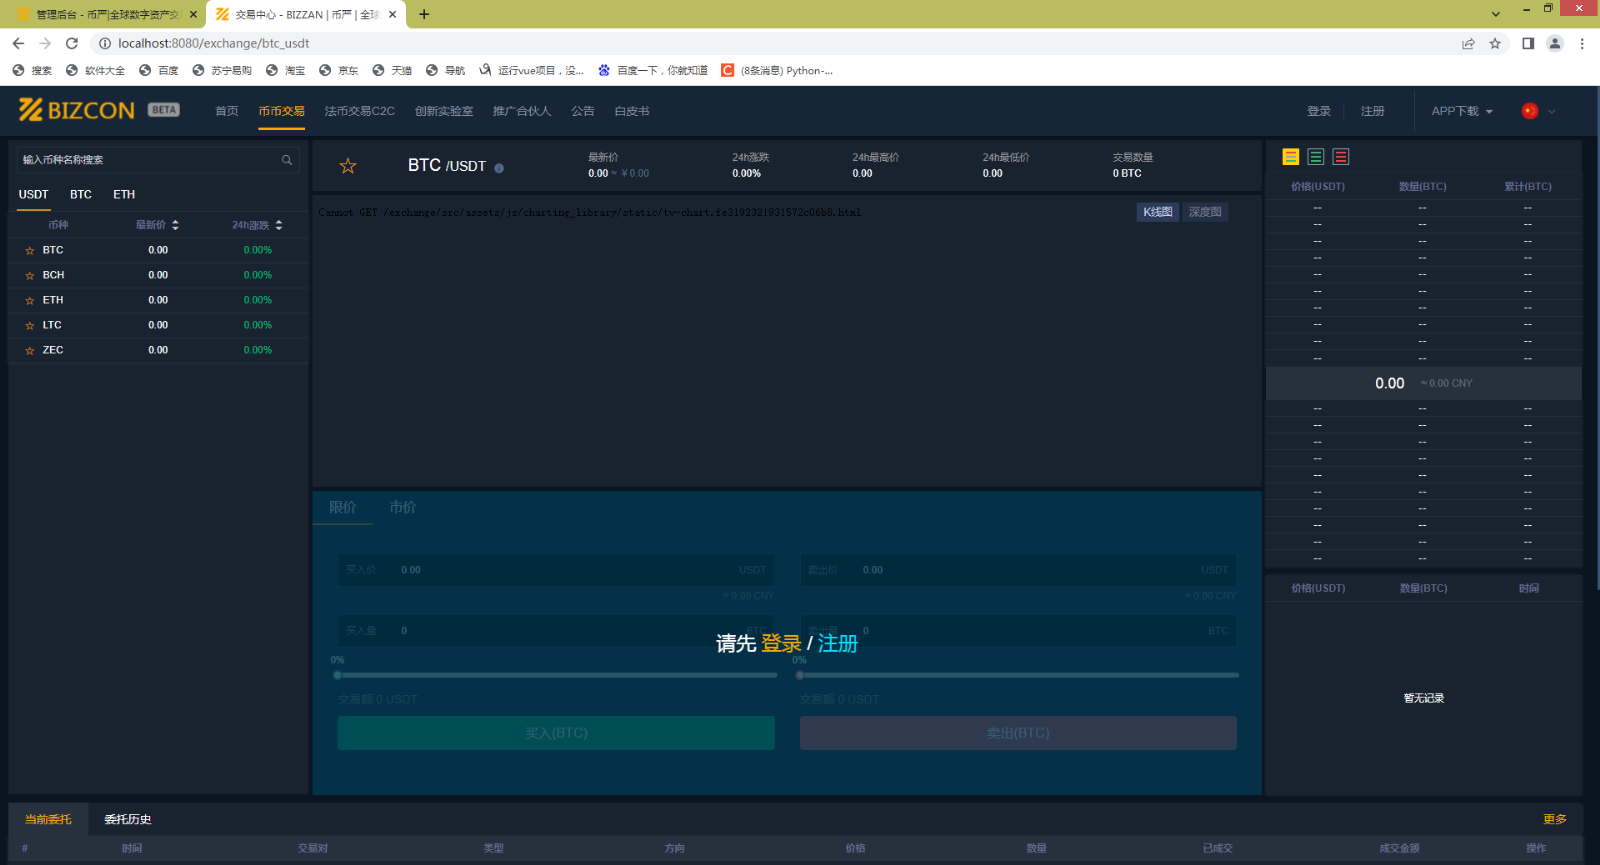Click the buy percentage slider handle
1600x865 pixels.
point(338,675)
